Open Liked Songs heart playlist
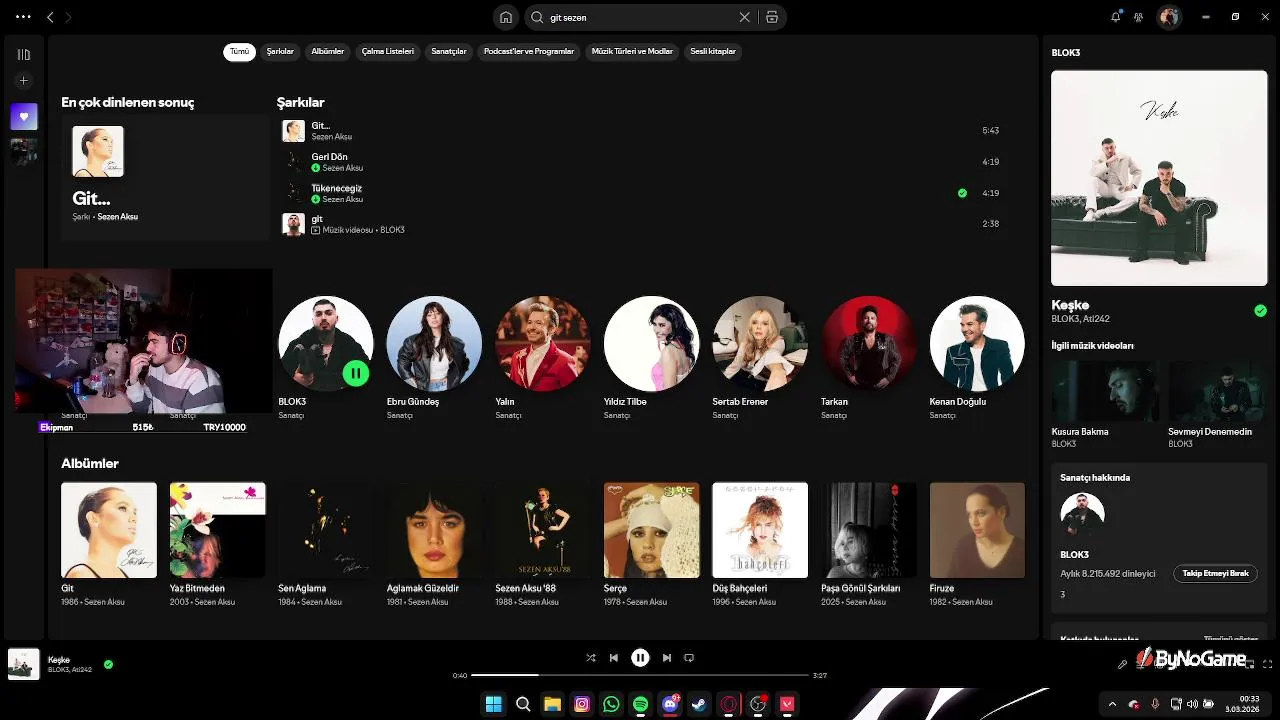This screenshot has width=1280, height=720. point(24,116)
